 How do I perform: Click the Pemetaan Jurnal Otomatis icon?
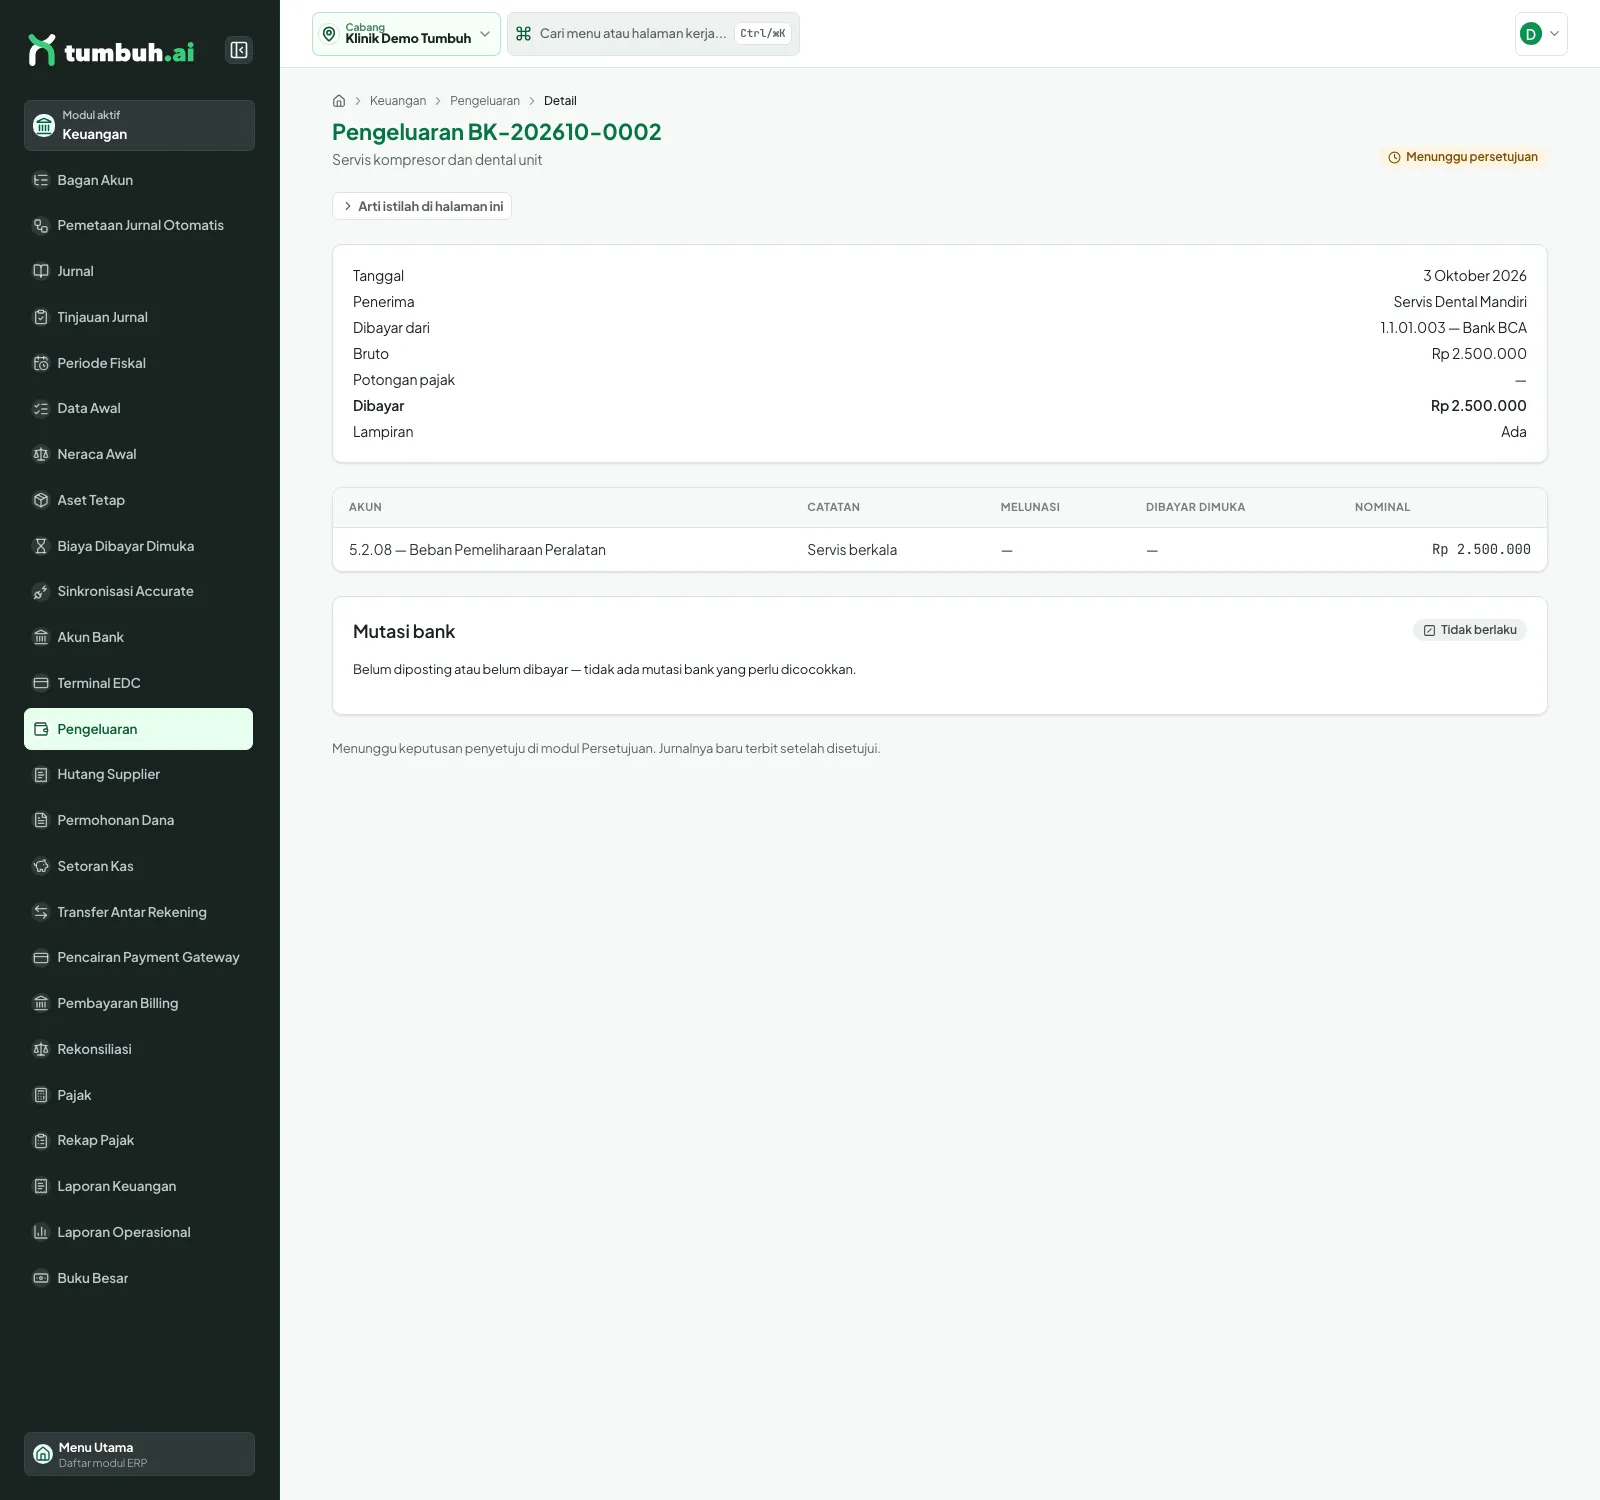pos(41,226)
